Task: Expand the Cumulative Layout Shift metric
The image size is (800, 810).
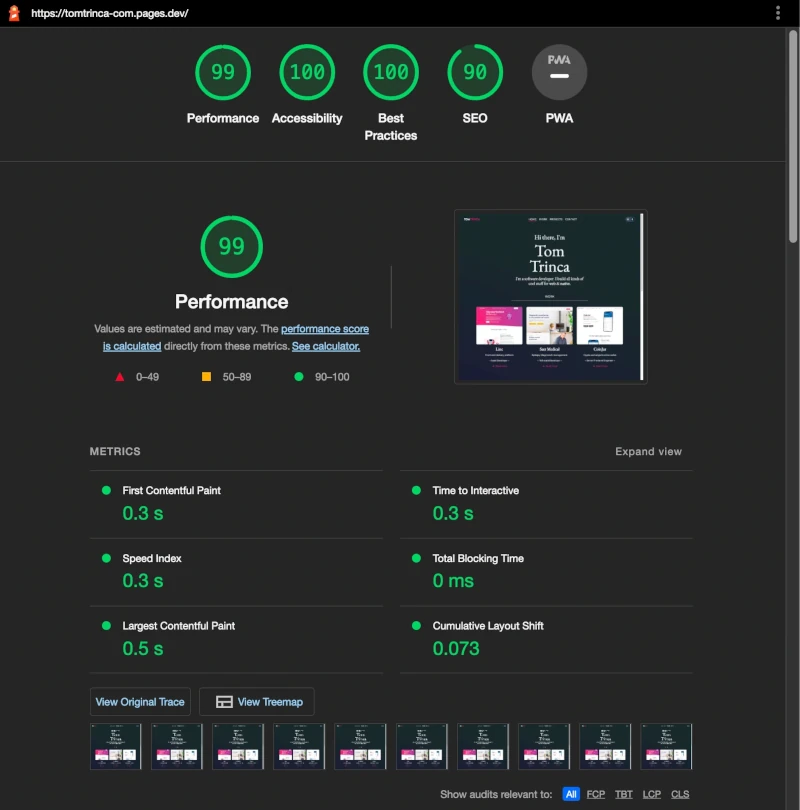Action: tap(488, 626)
